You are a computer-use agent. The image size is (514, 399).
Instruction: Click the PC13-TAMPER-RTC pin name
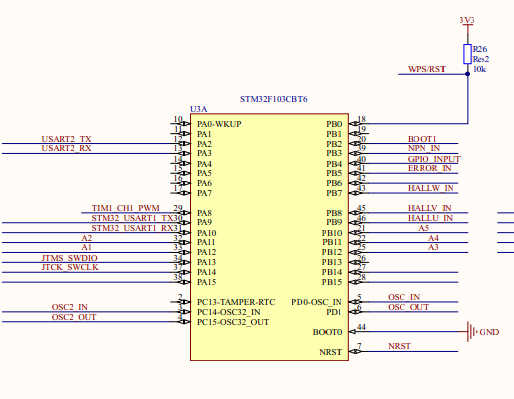(236, 302)
